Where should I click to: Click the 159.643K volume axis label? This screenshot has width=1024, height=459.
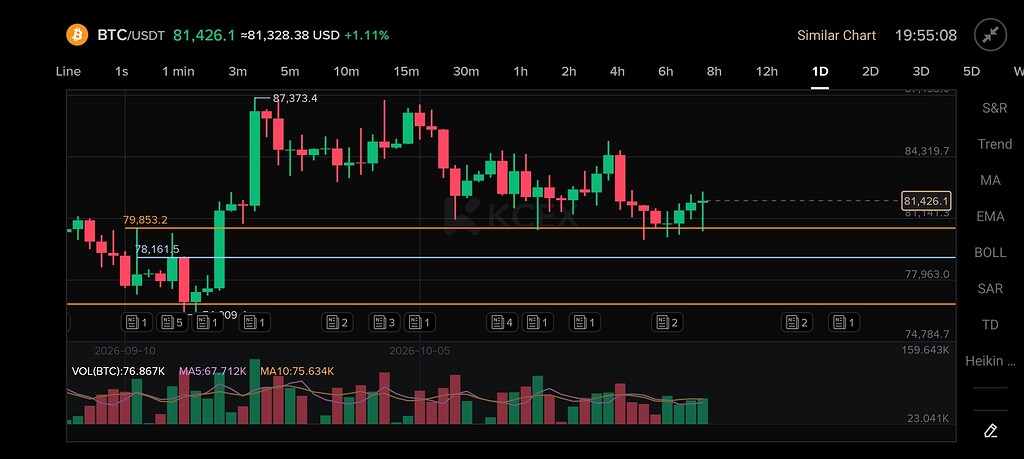click(925, 351)
